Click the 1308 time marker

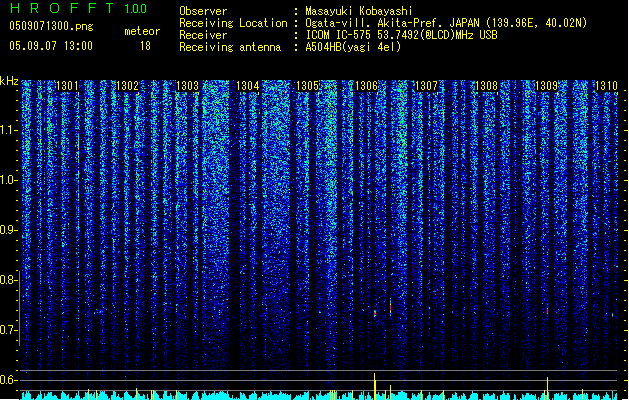(x=486, y=86)
